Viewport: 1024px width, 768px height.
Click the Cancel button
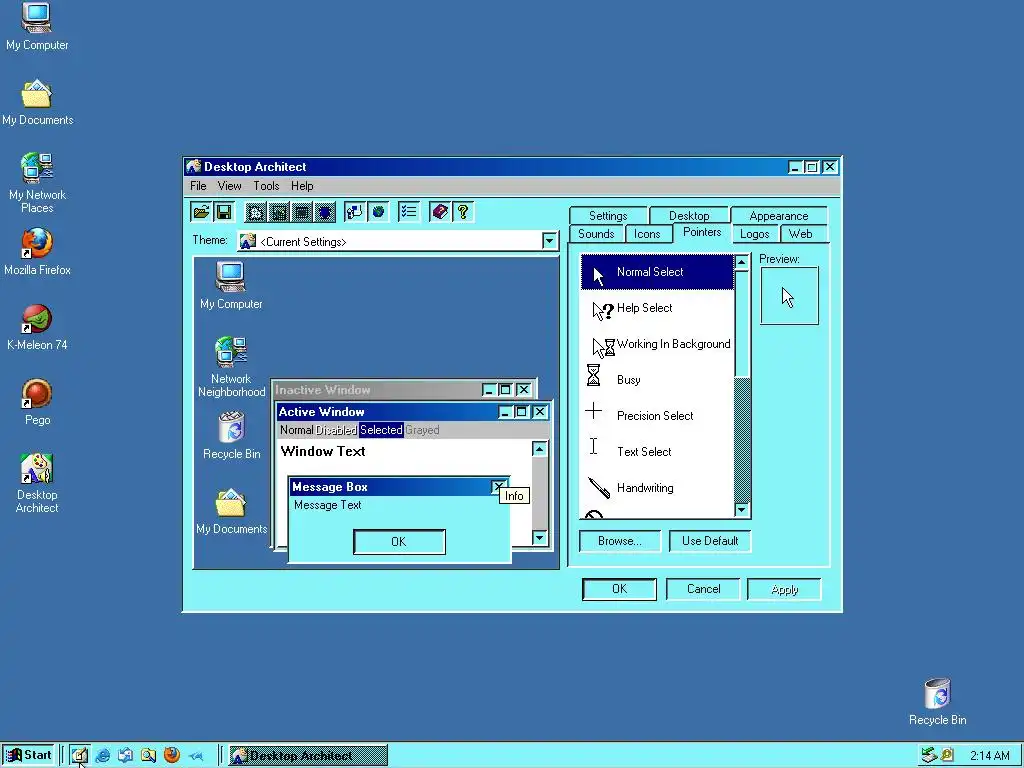(x=703, y=589)
